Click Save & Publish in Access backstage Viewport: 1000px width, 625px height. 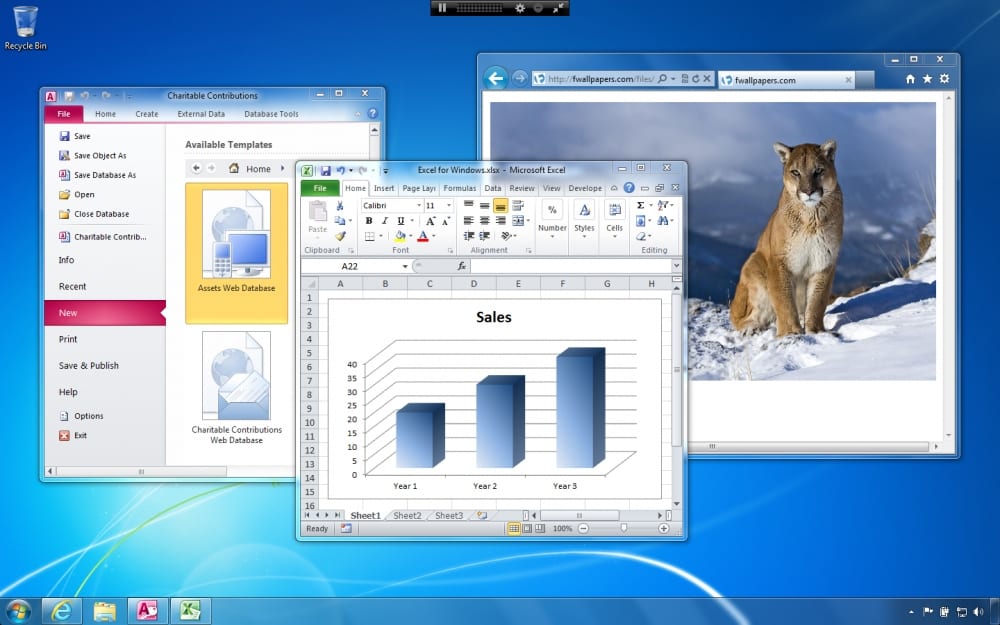coord(89,365)
